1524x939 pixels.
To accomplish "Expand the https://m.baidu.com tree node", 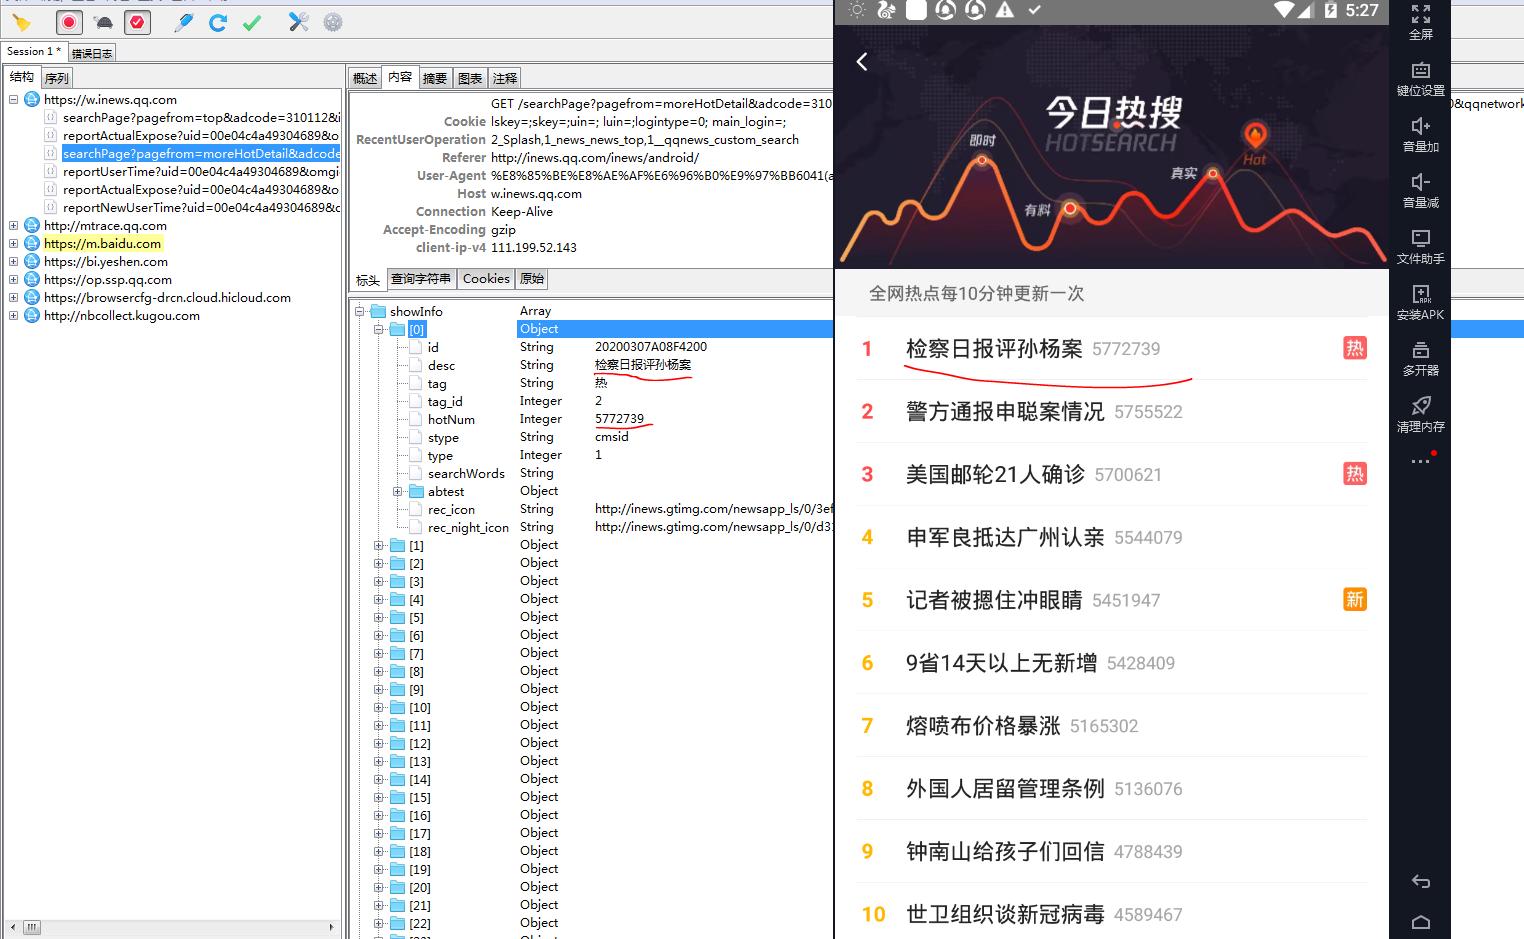I will point(14,244).
